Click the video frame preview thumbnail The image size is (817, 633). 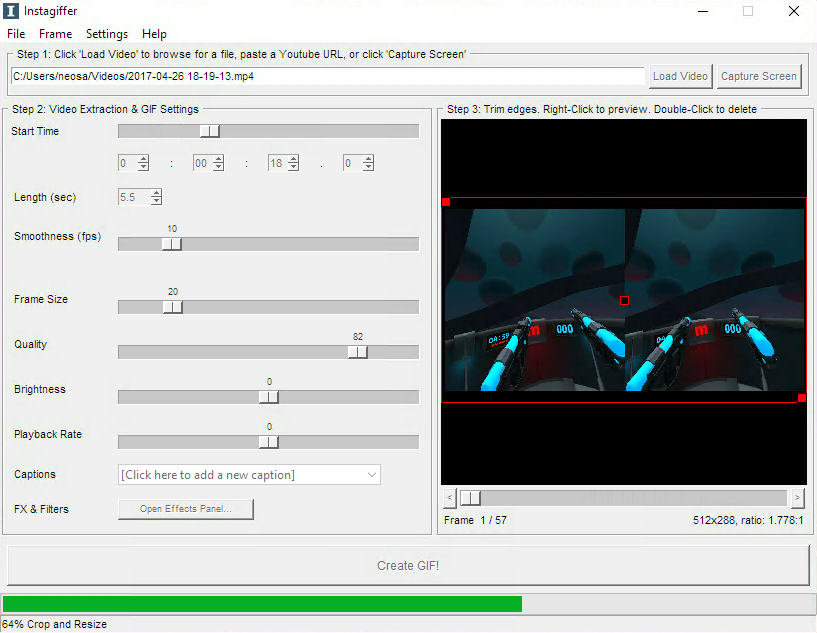pos(624,300)
